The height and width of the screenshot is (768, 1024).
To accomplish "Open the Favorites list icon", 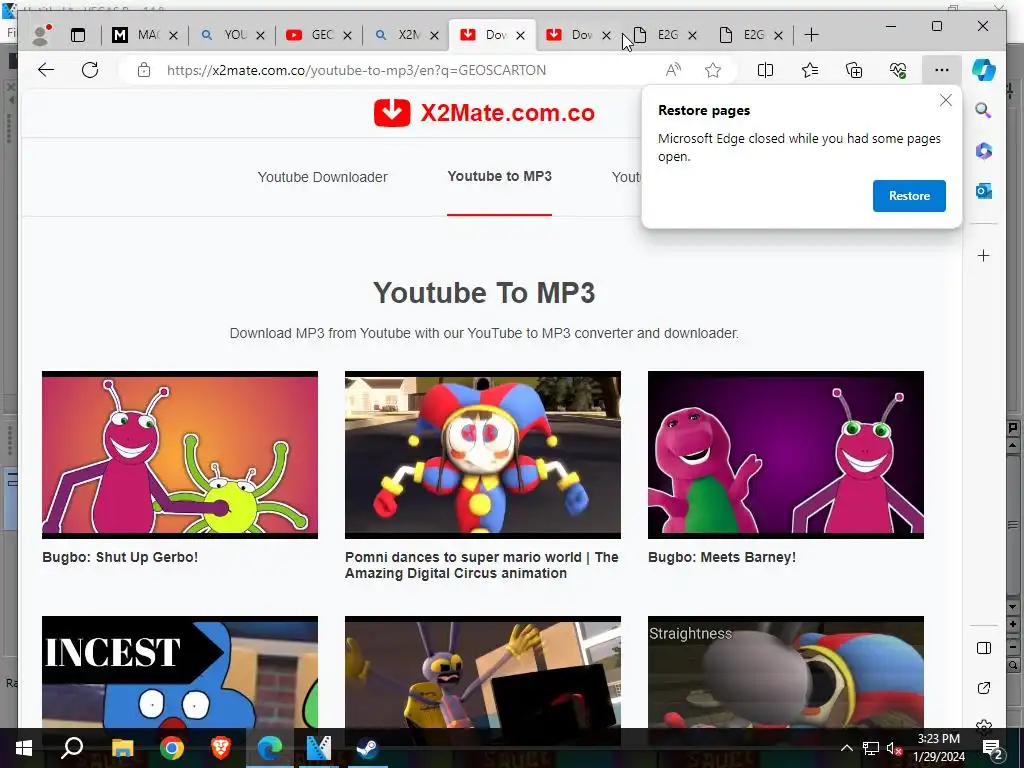I will (810, 70).
